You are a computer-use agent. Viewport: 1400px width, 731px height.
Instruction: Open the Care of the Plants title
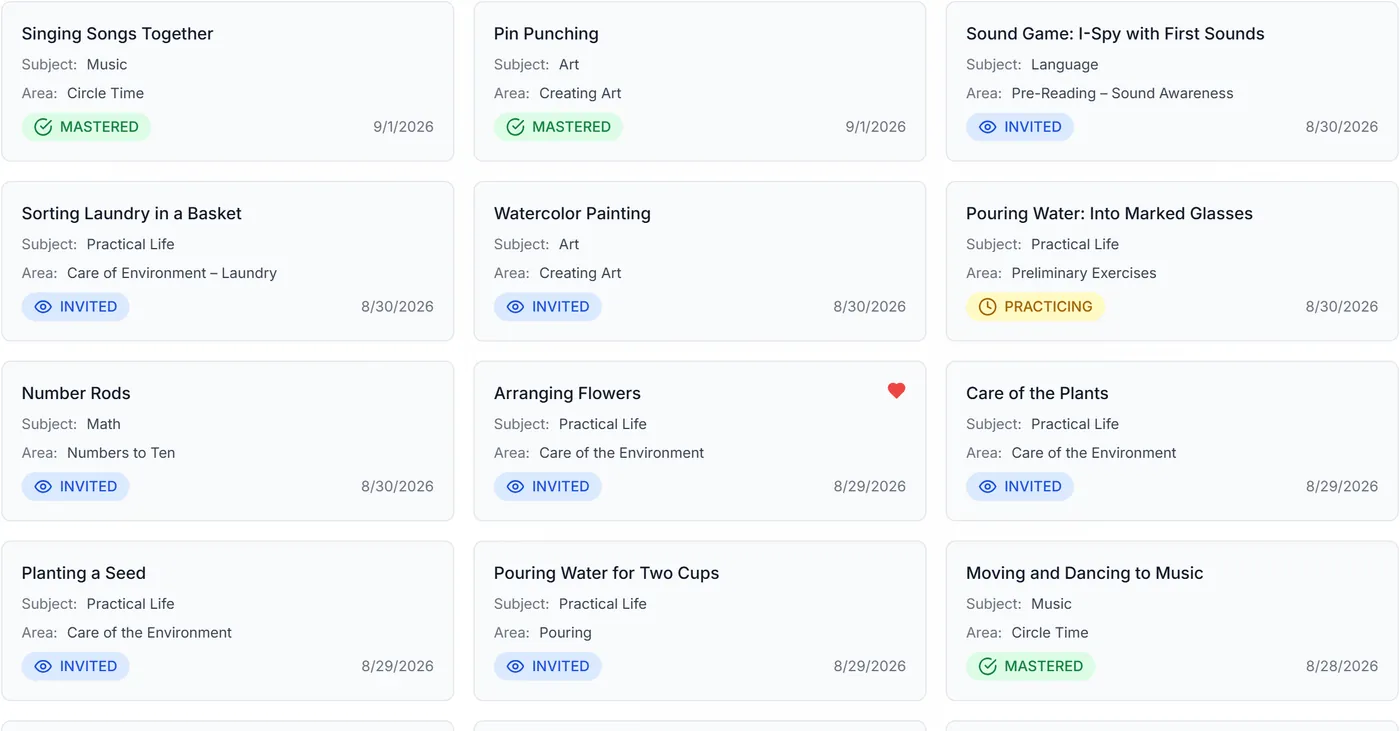point(1037,394)
